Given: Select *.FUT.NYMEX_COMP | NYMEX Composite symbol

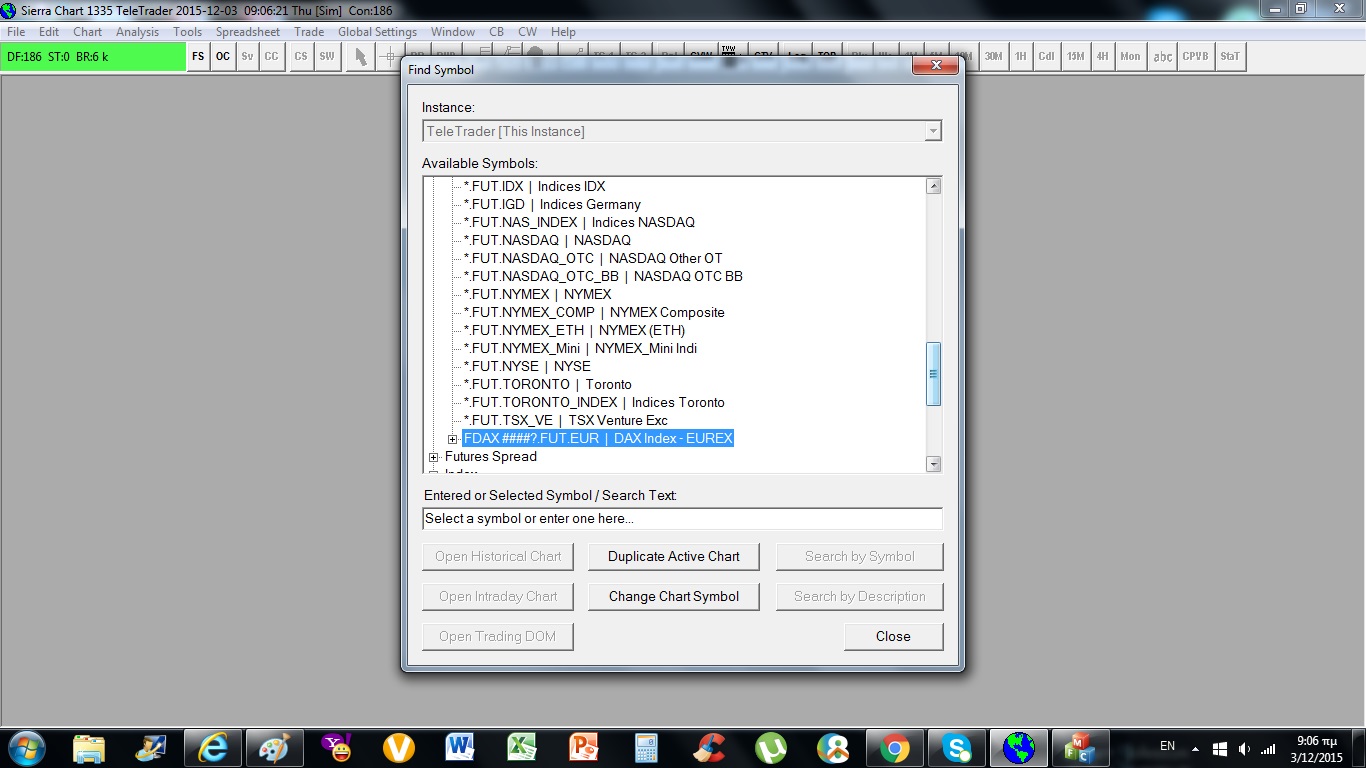Looking at the screenshot, I should (x=594, y=312).
